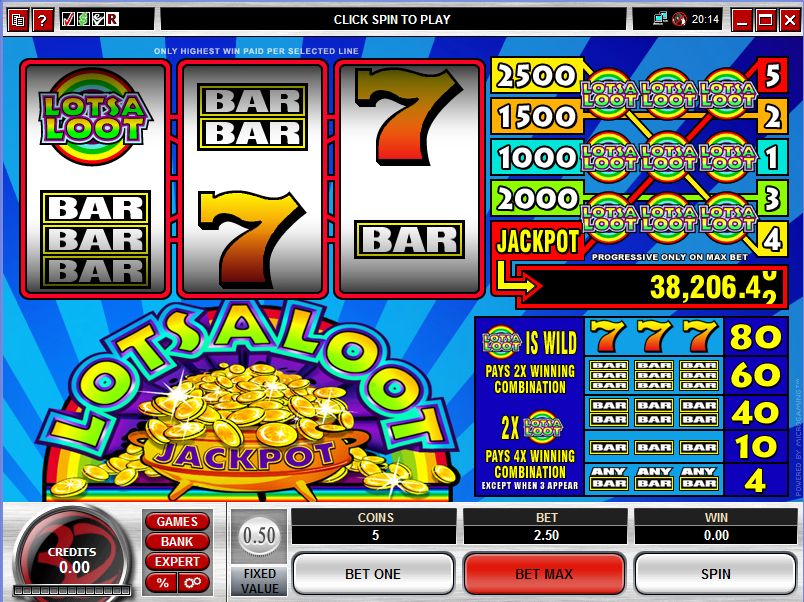Click the R icon in top bar
This screenshot has height=602, width=804.
(112, 20)
